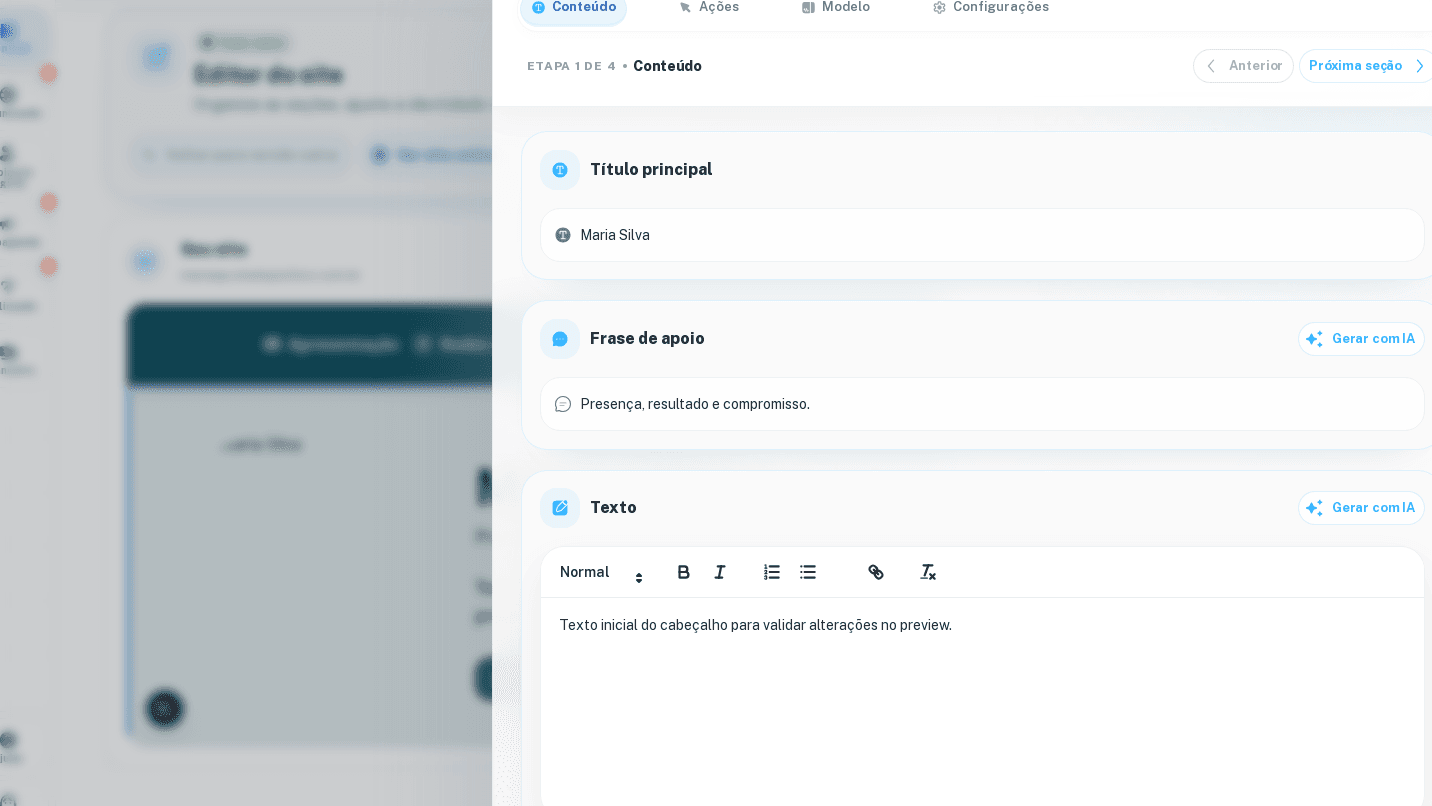Toggle bold formatting
This screenshot has width=1432, height=806.
tap(683, 573)
